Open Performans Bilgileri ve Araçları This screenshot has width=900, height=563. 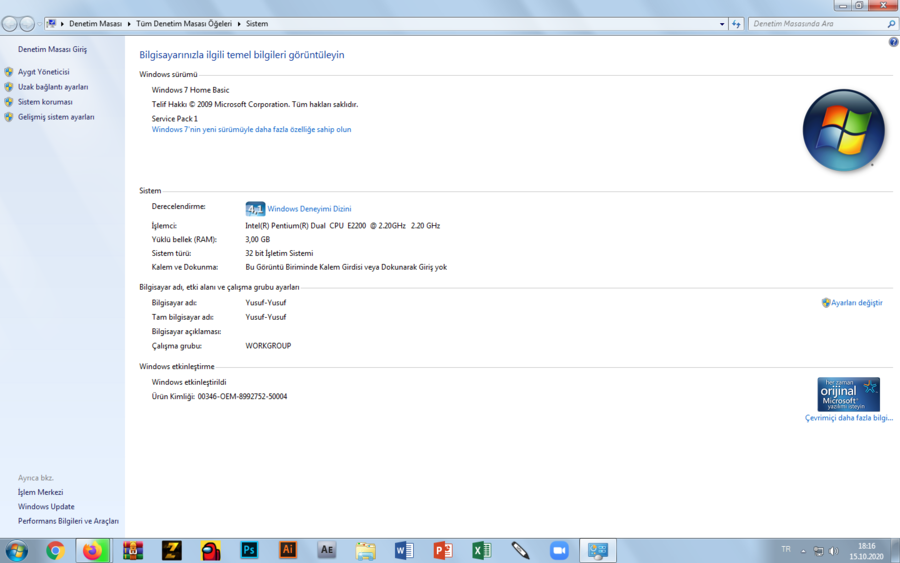click(68, 521)
